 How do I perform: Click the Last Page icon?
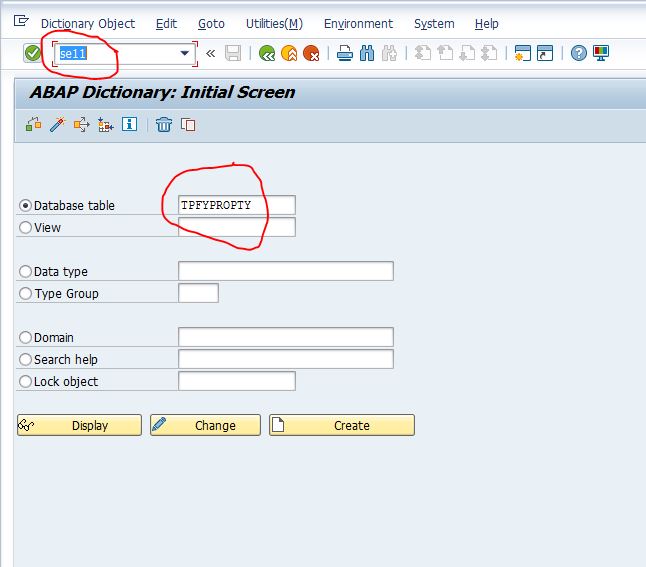pyautogui.click(x=489, y=53)
